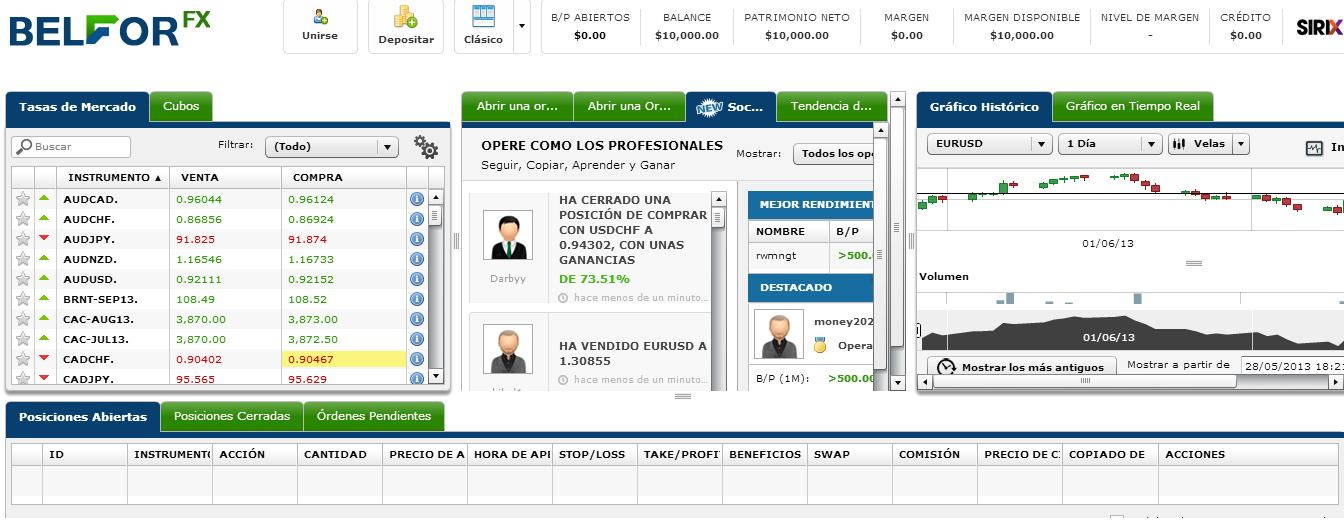
Task: Show info for CAC-AUG13. instrument
Action: pyautogui.click(x=417, y=319)
